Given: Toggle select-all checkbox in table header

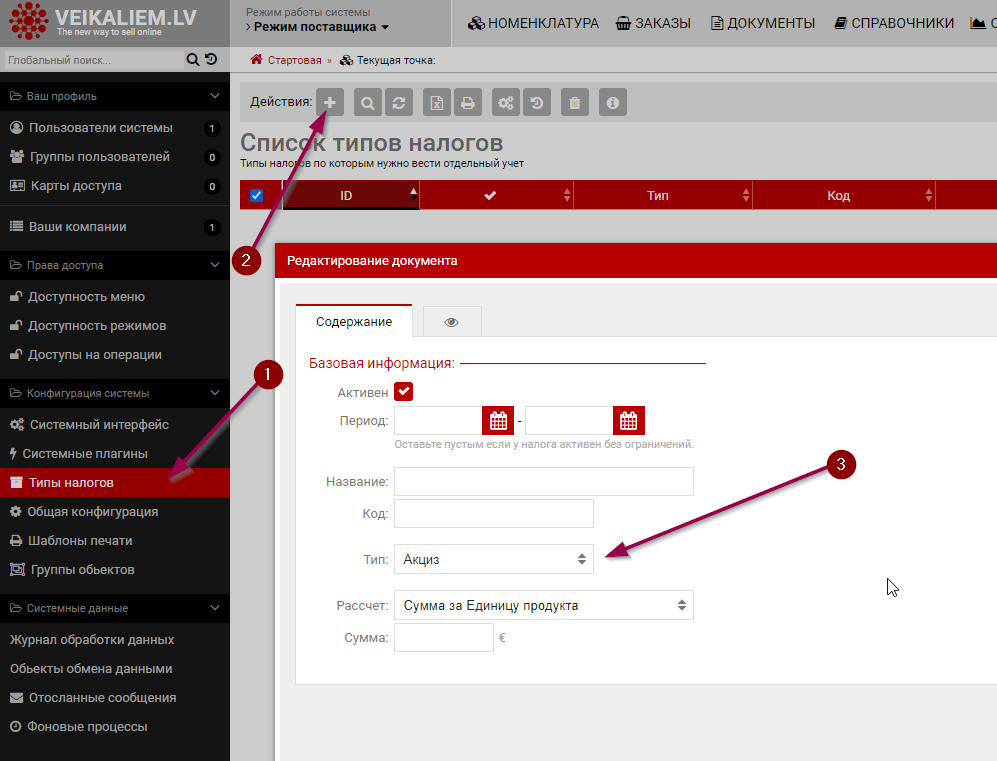Looking at the screenshot, I should [x=256, y=196].
